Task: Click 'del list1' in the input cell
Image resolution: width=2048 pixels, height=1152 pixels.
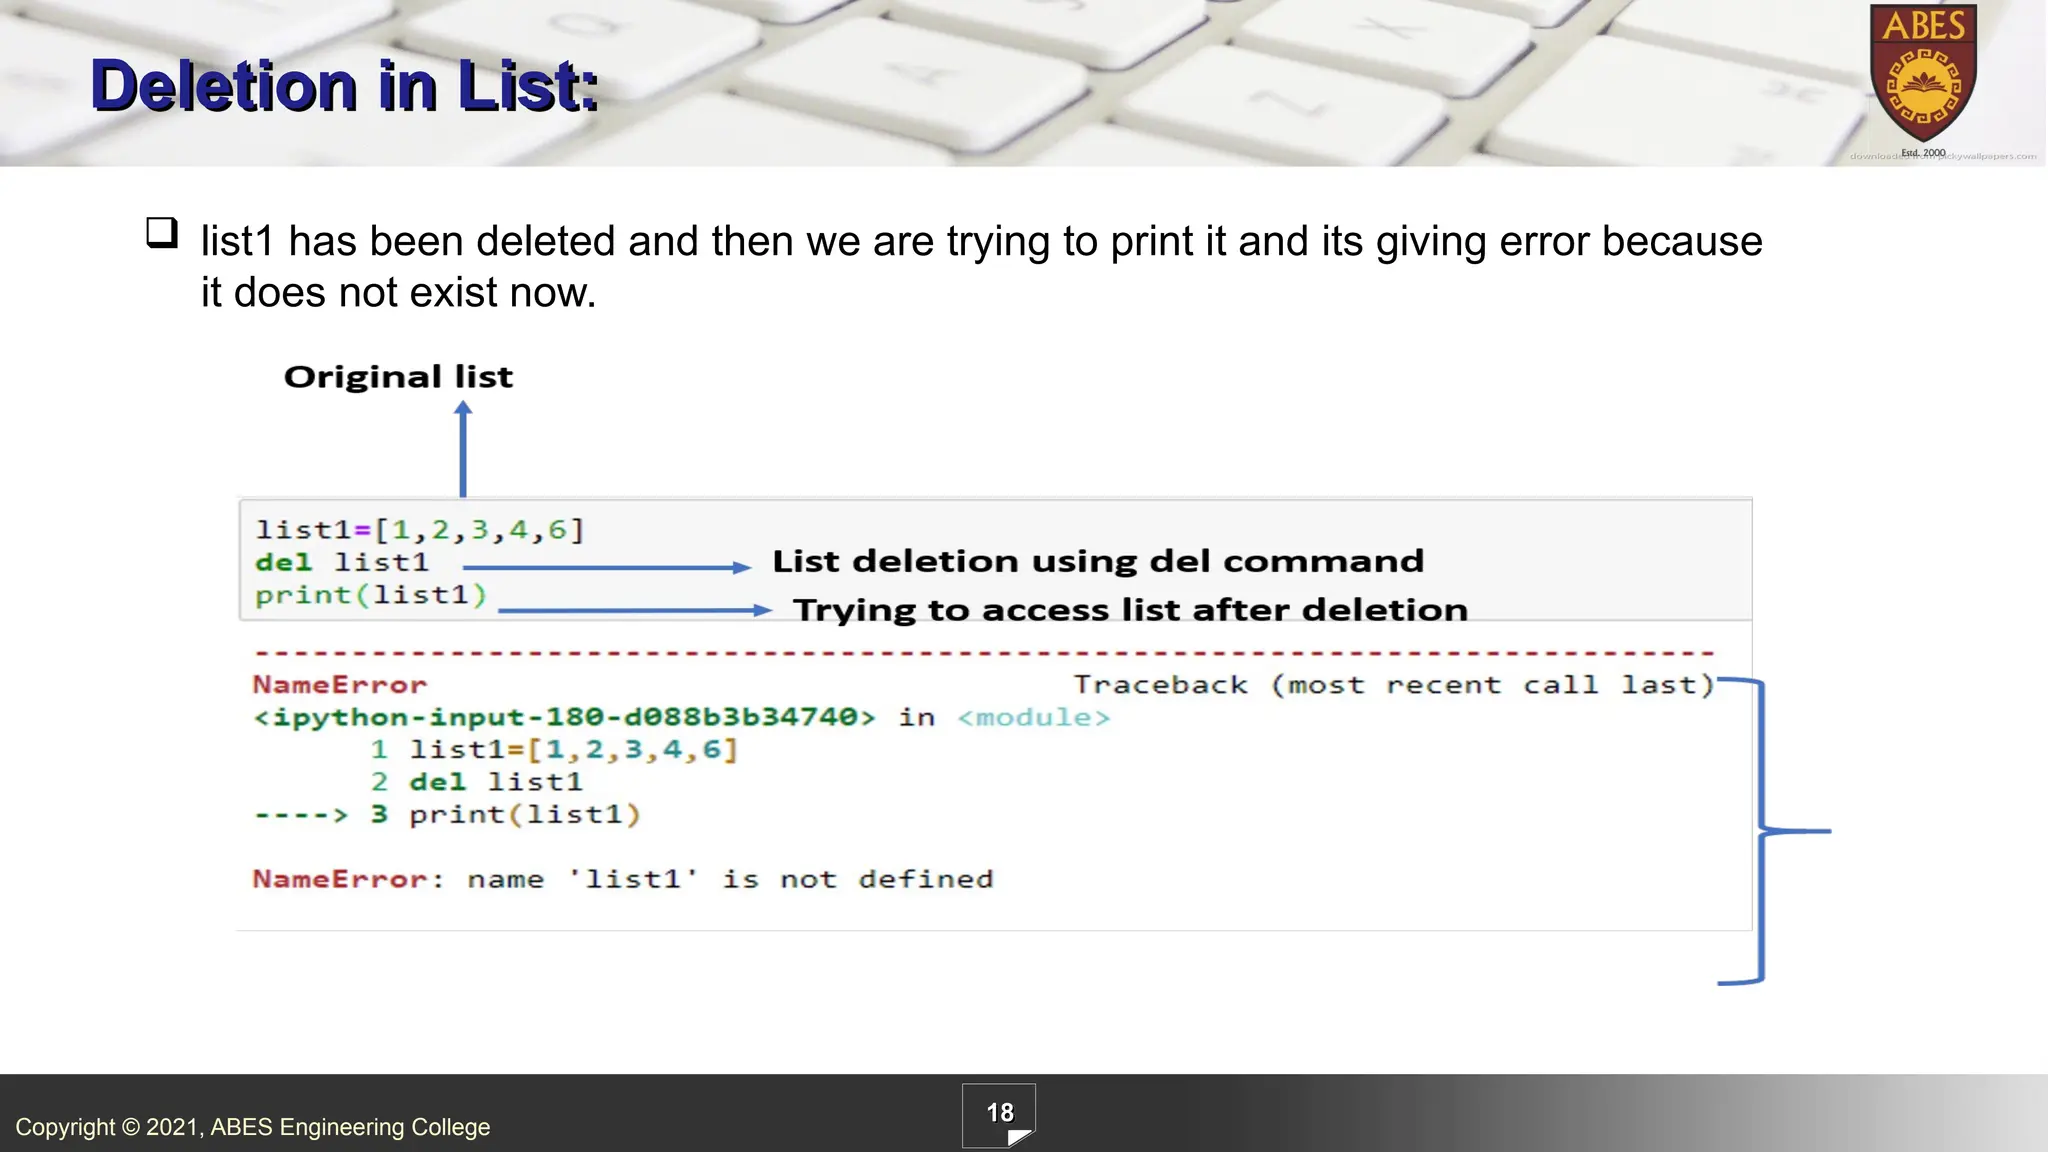Action: [341, 562]
